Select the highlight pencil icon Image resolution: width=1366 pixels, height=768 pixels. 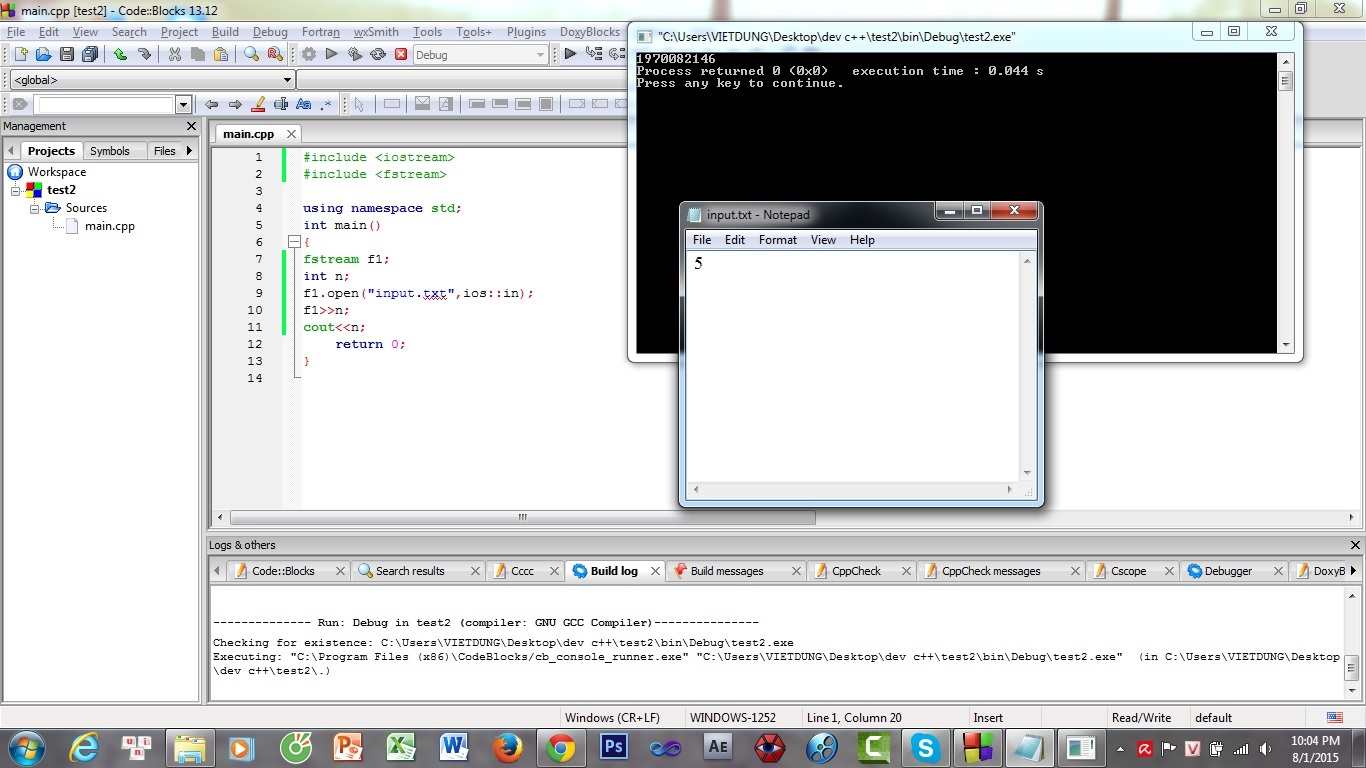[x=259, y=104]
